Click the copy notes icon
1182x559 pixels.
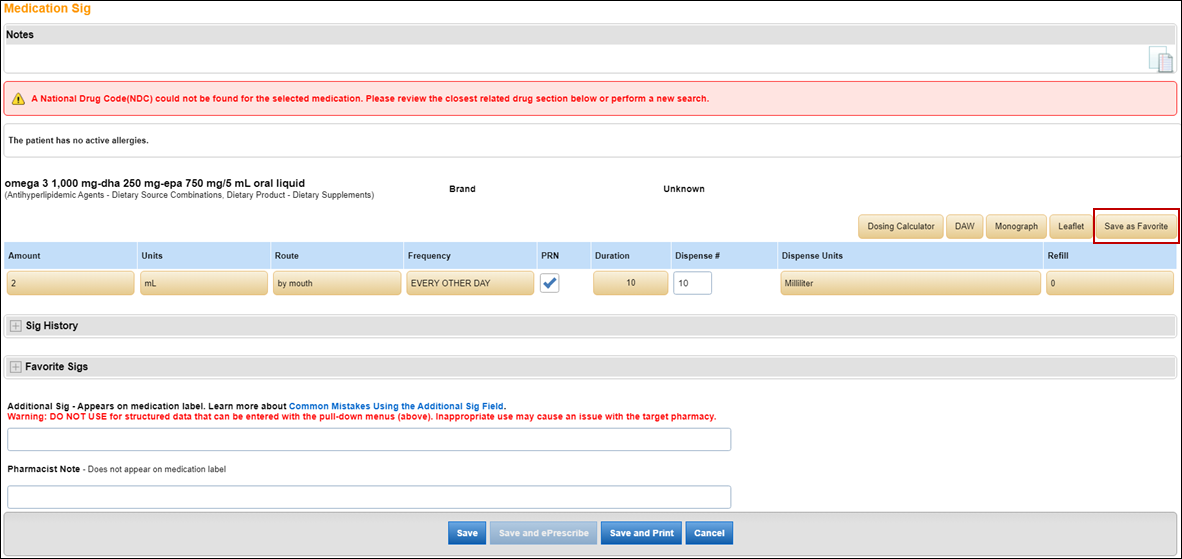[1160, 60]
